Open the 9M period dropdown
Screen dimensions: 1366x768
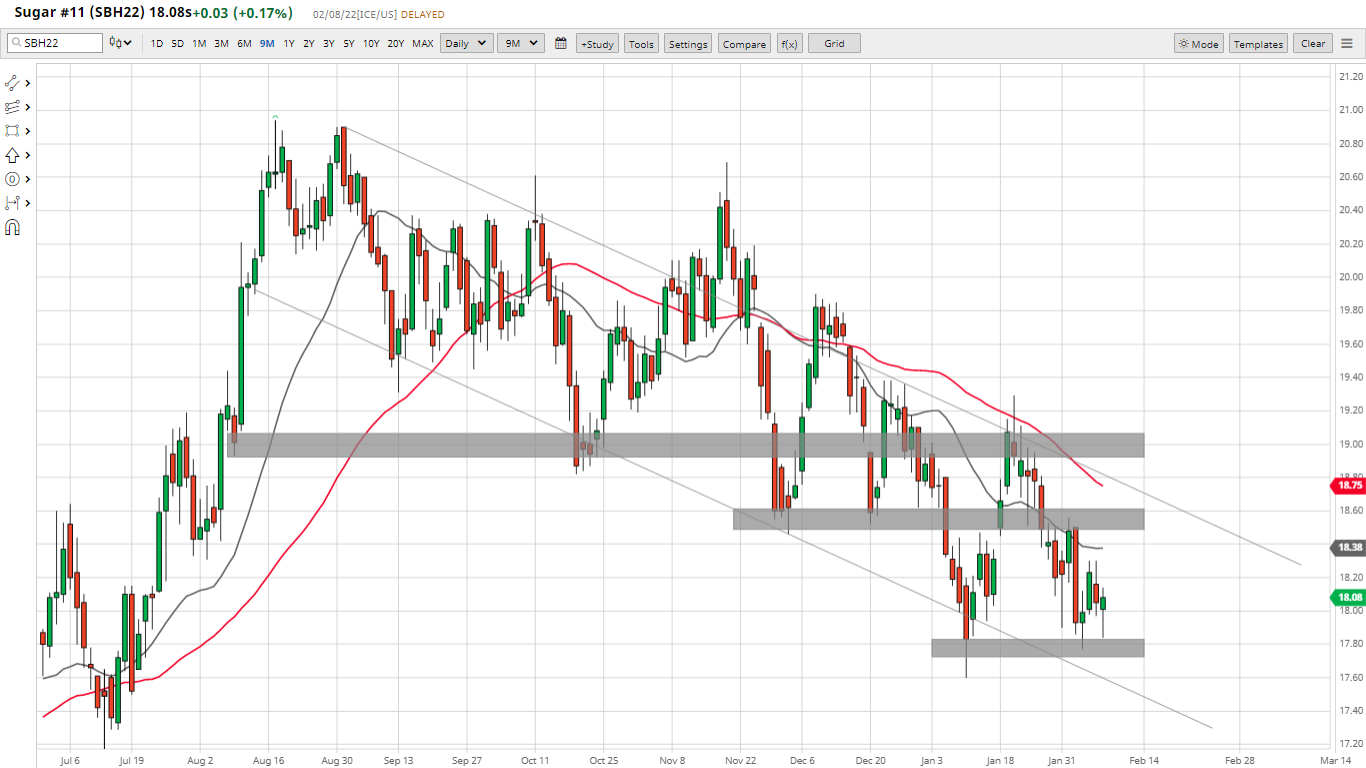pyautogui.click(x=520, y=43)
